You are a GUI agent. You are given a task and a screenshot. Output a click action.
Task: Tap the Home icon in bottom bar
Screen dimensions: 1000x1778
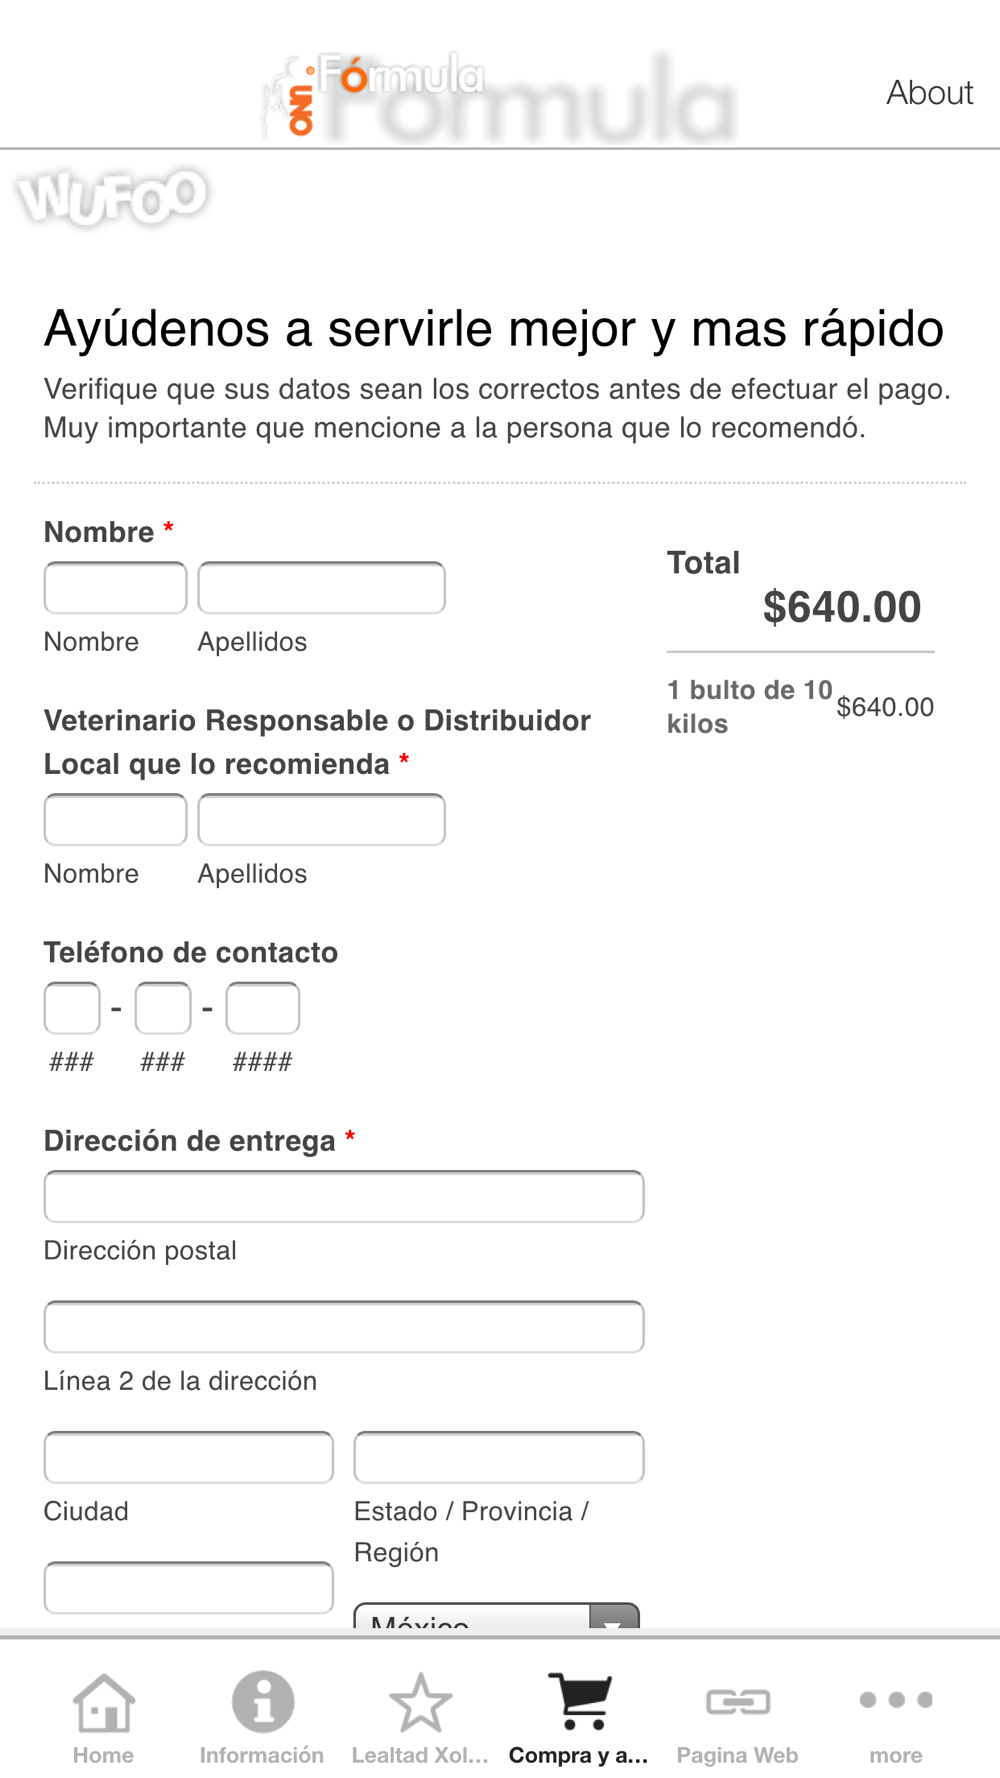pos(103,1702)
